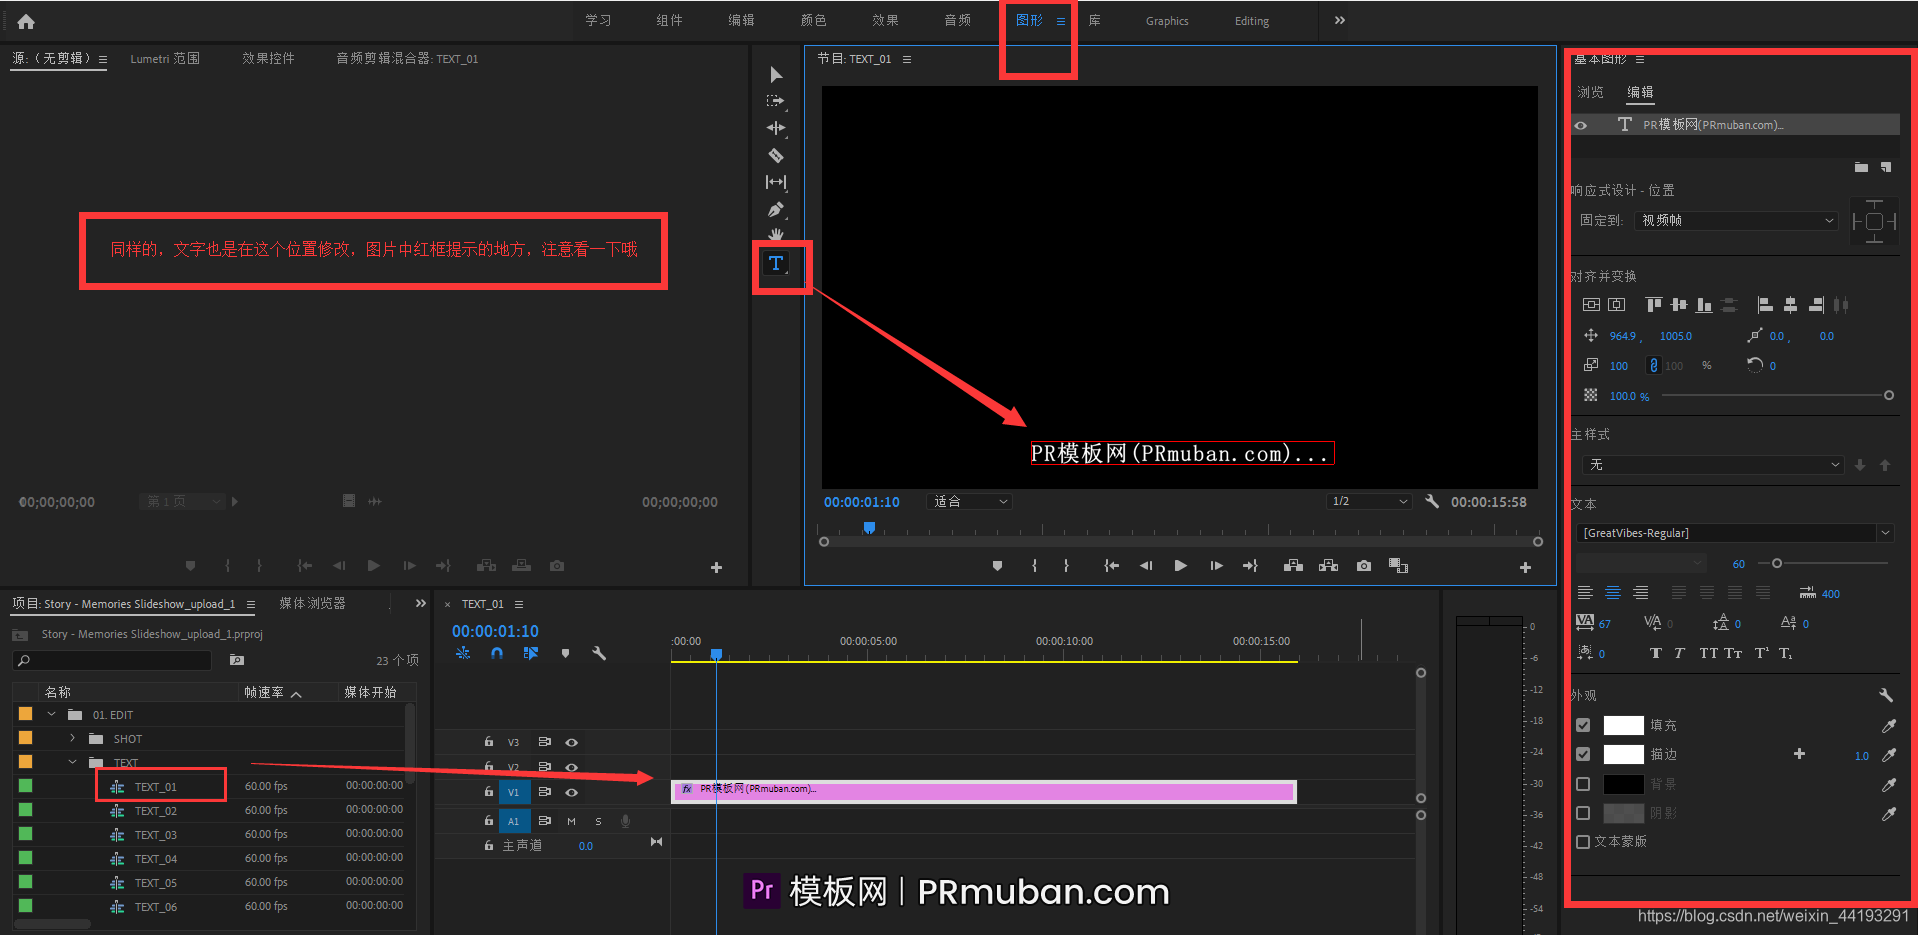1918x935 pixels.
Task: Select the Selection arrow tool
Action: click(x=776, y=74)
